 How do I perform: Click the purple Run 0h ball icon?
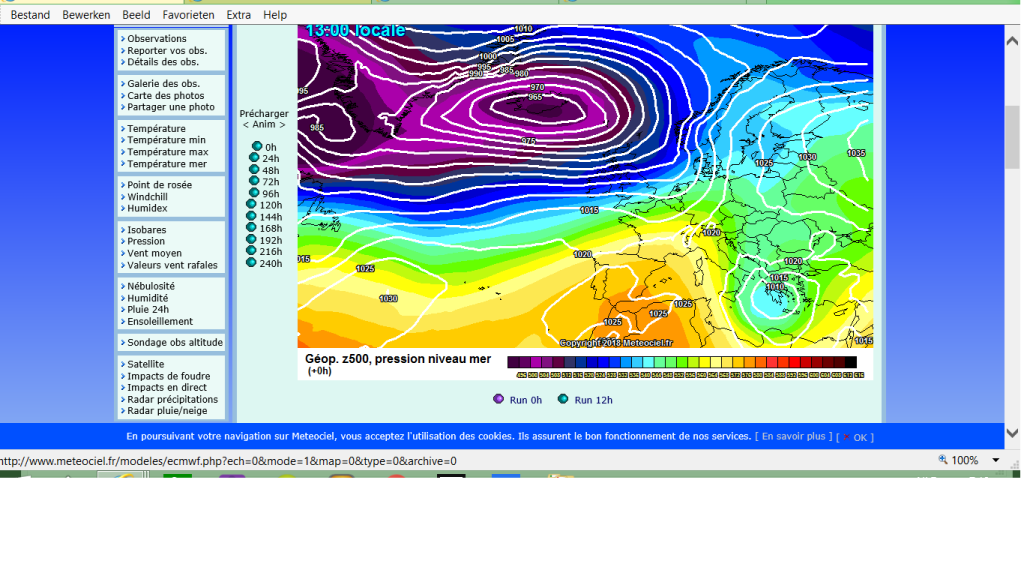(498, 399)
